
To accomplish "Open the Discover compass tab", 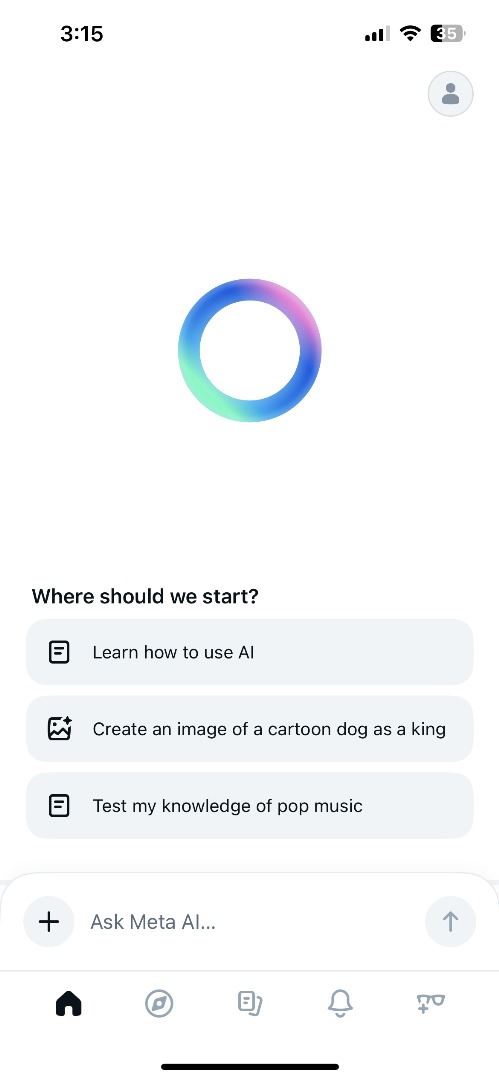I will pos(159,1004).
